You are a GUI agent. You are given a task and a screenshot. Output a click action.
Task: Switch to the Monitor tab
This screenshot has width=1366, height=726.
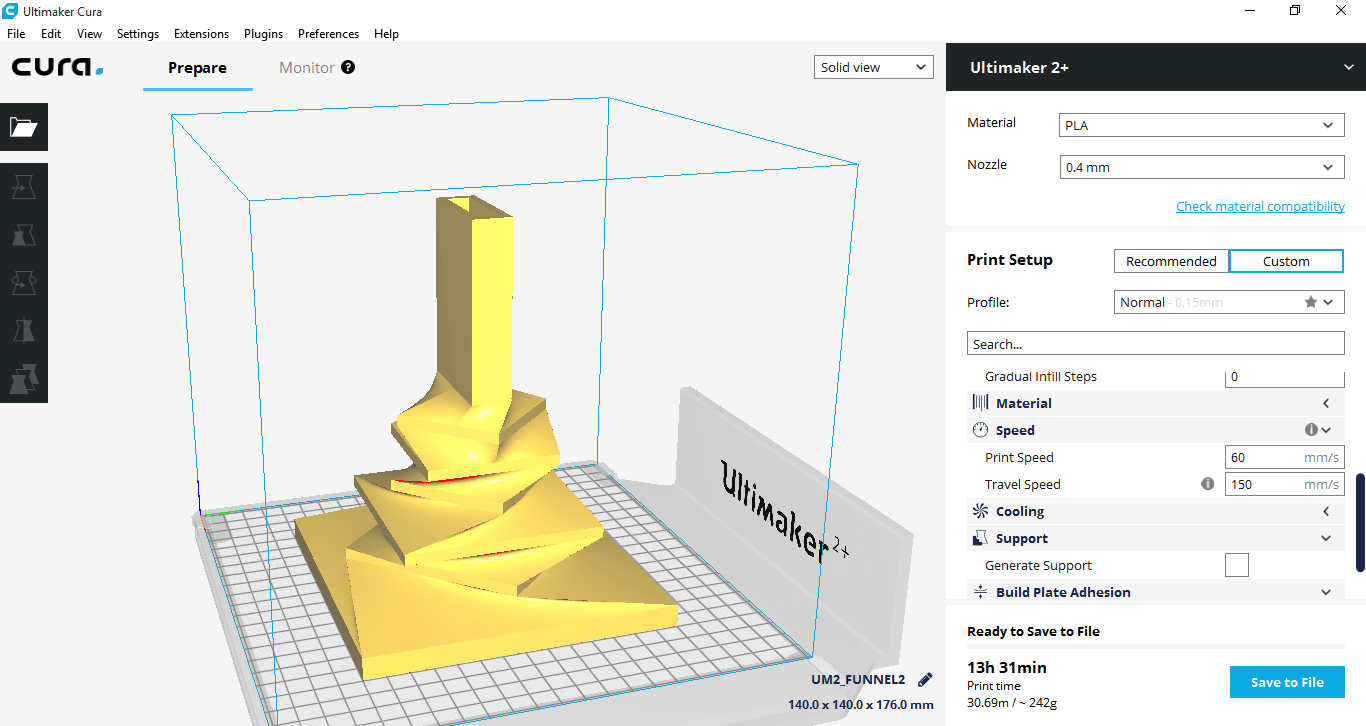tap(307, 68)
